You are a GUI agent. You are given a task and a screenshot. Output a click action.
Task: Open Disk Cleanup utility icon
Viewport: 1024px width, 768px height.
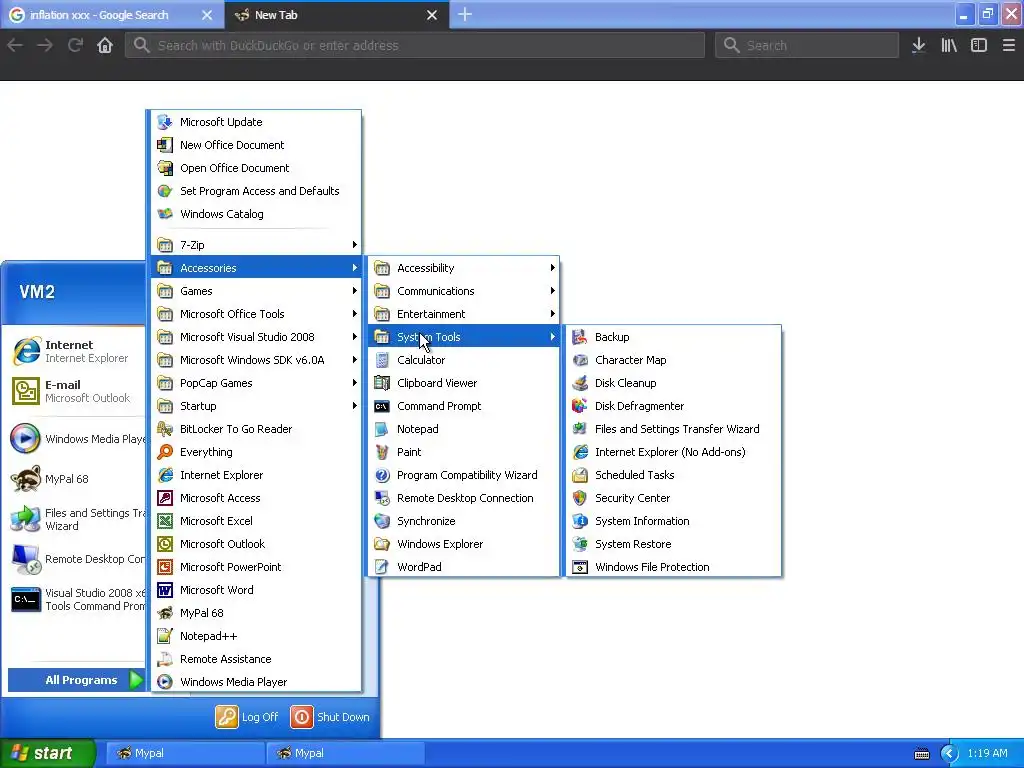[x=580, y=383]
